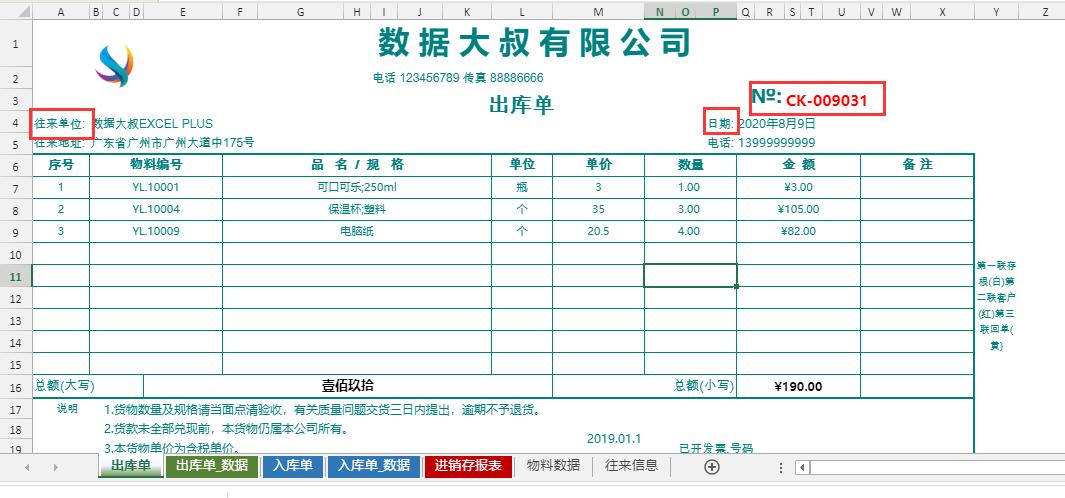The height and width of the screenshot is (498, 1065).
Task: Click the phone number 13999999999
Action: [776, 143]
